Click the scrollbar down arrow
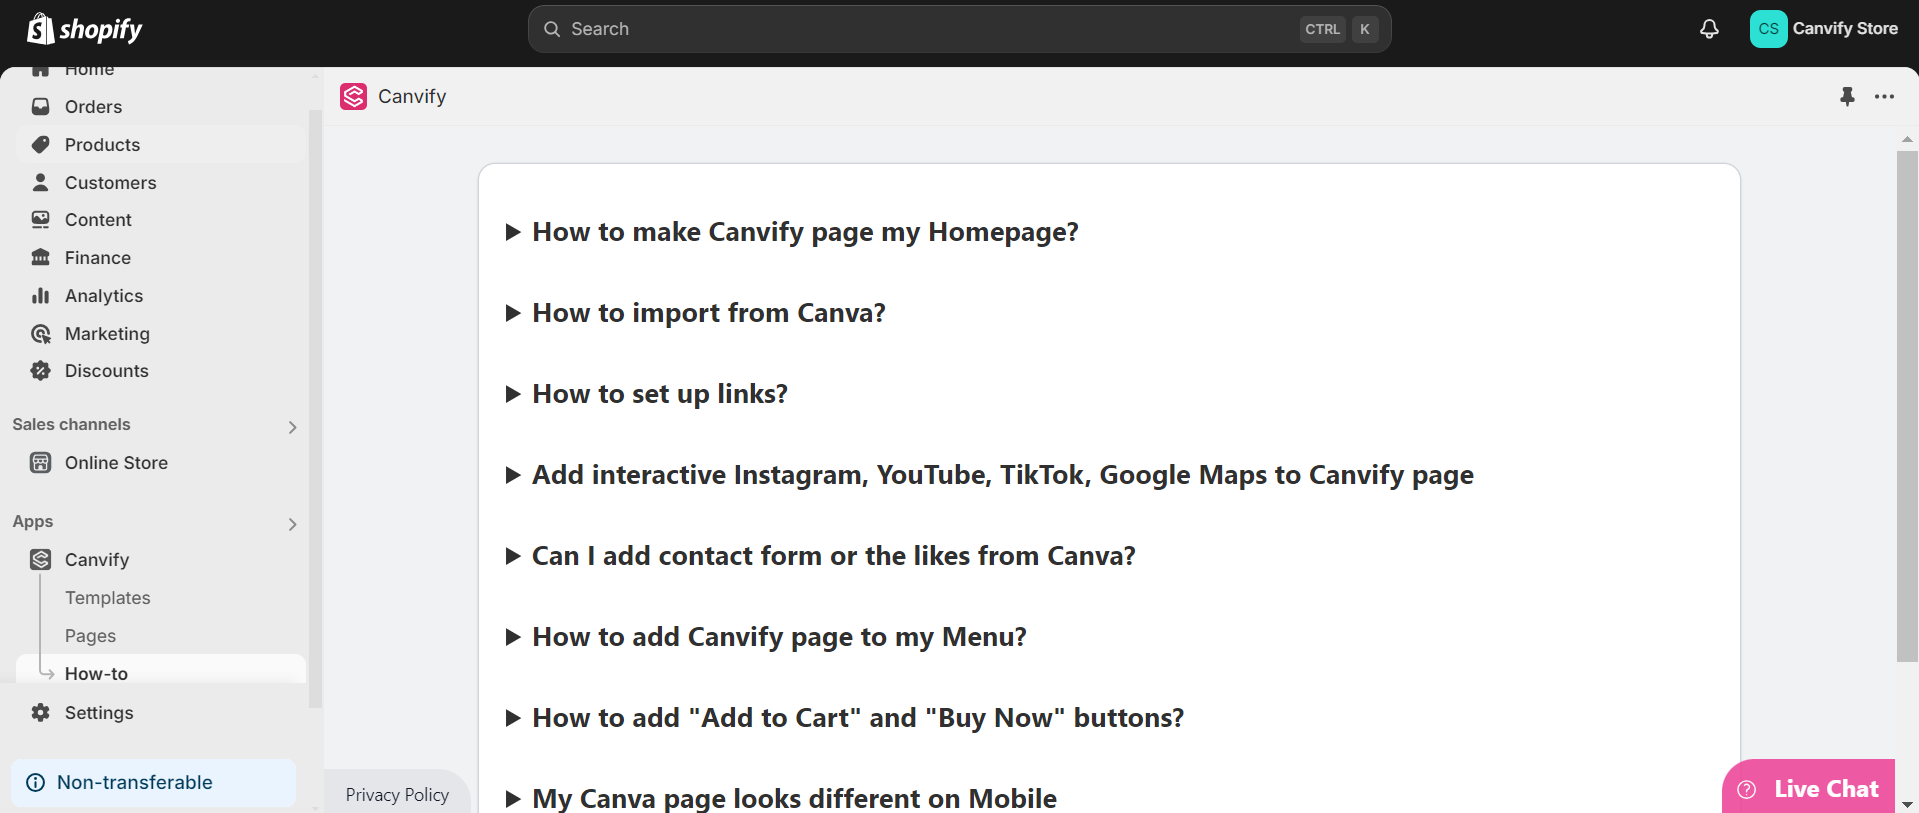 pyautogui.click(x=1907, y=804)
